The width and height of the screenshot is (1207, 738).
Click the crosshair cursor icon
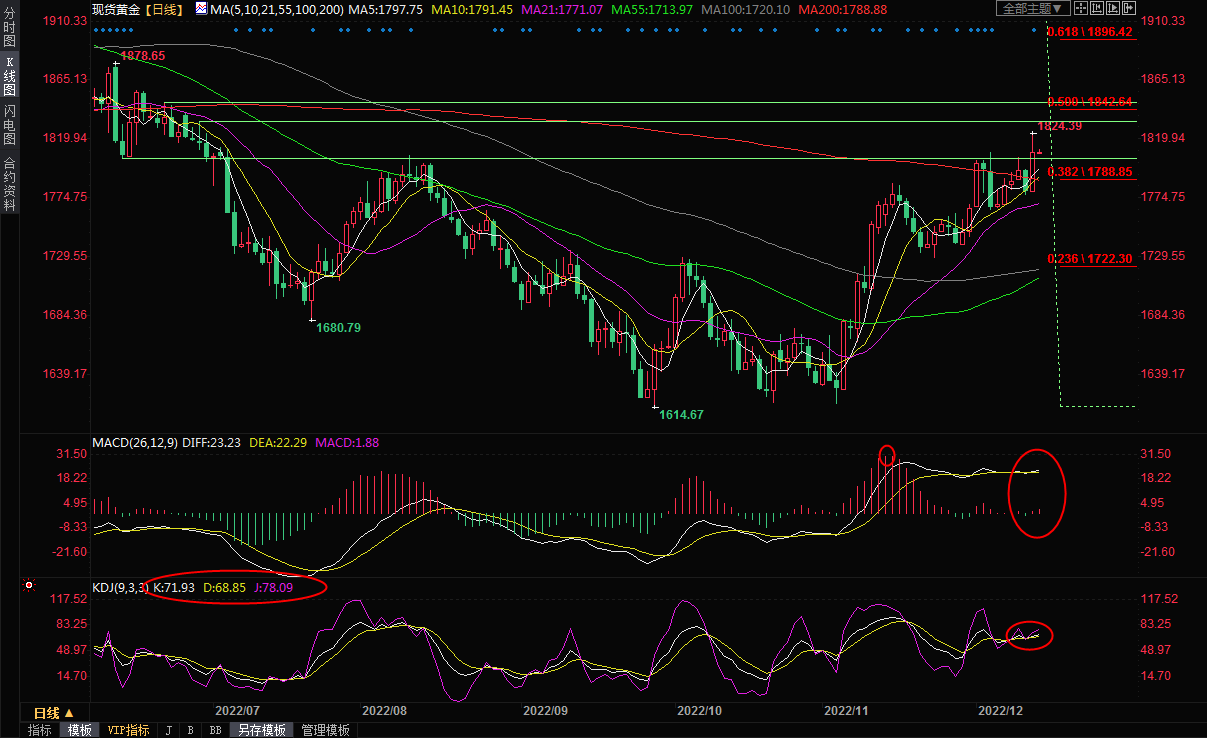pyautogui.click(x=1081, y=9)
